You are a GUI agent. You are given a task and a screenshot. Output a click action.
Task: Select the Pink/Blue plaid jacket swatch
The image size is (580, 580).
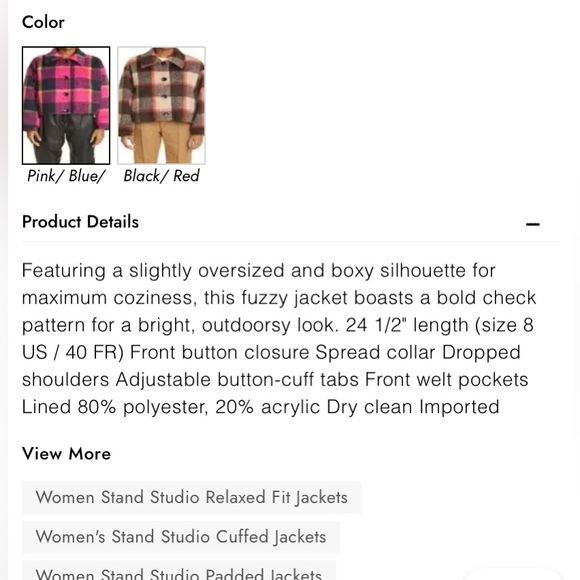pyautogui.click(x=66, y=105)
